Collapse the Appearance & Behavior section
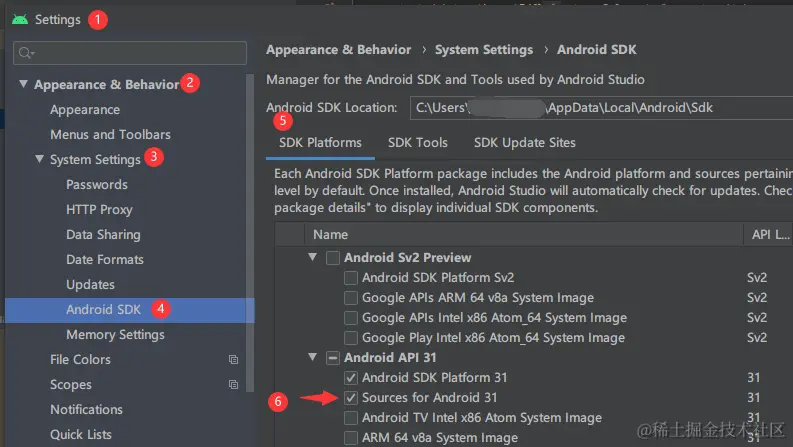 (23, 83)
